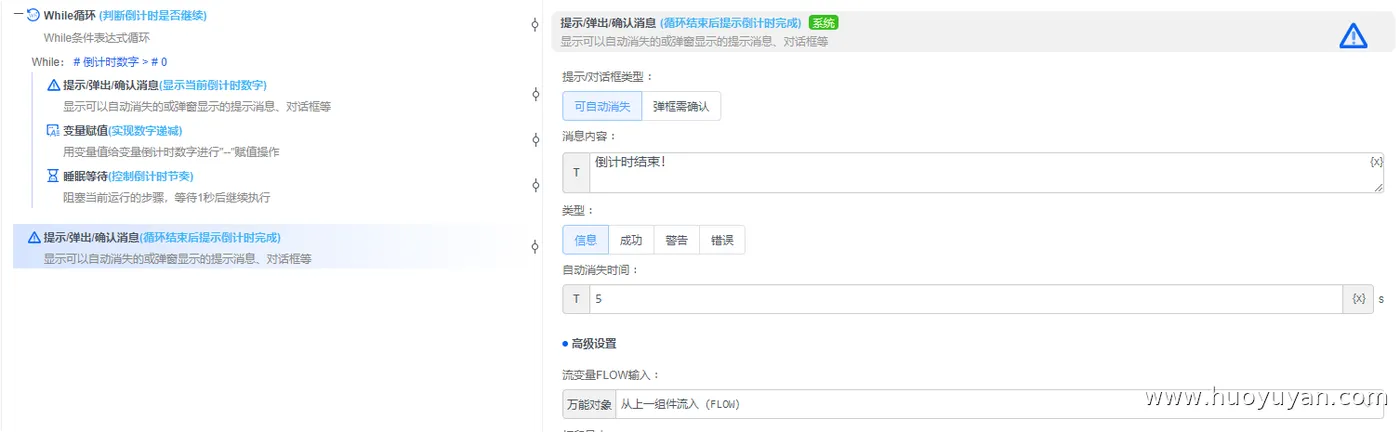Select the 变量赋值 (实现数字递减) step

click(x=122, y=130)
